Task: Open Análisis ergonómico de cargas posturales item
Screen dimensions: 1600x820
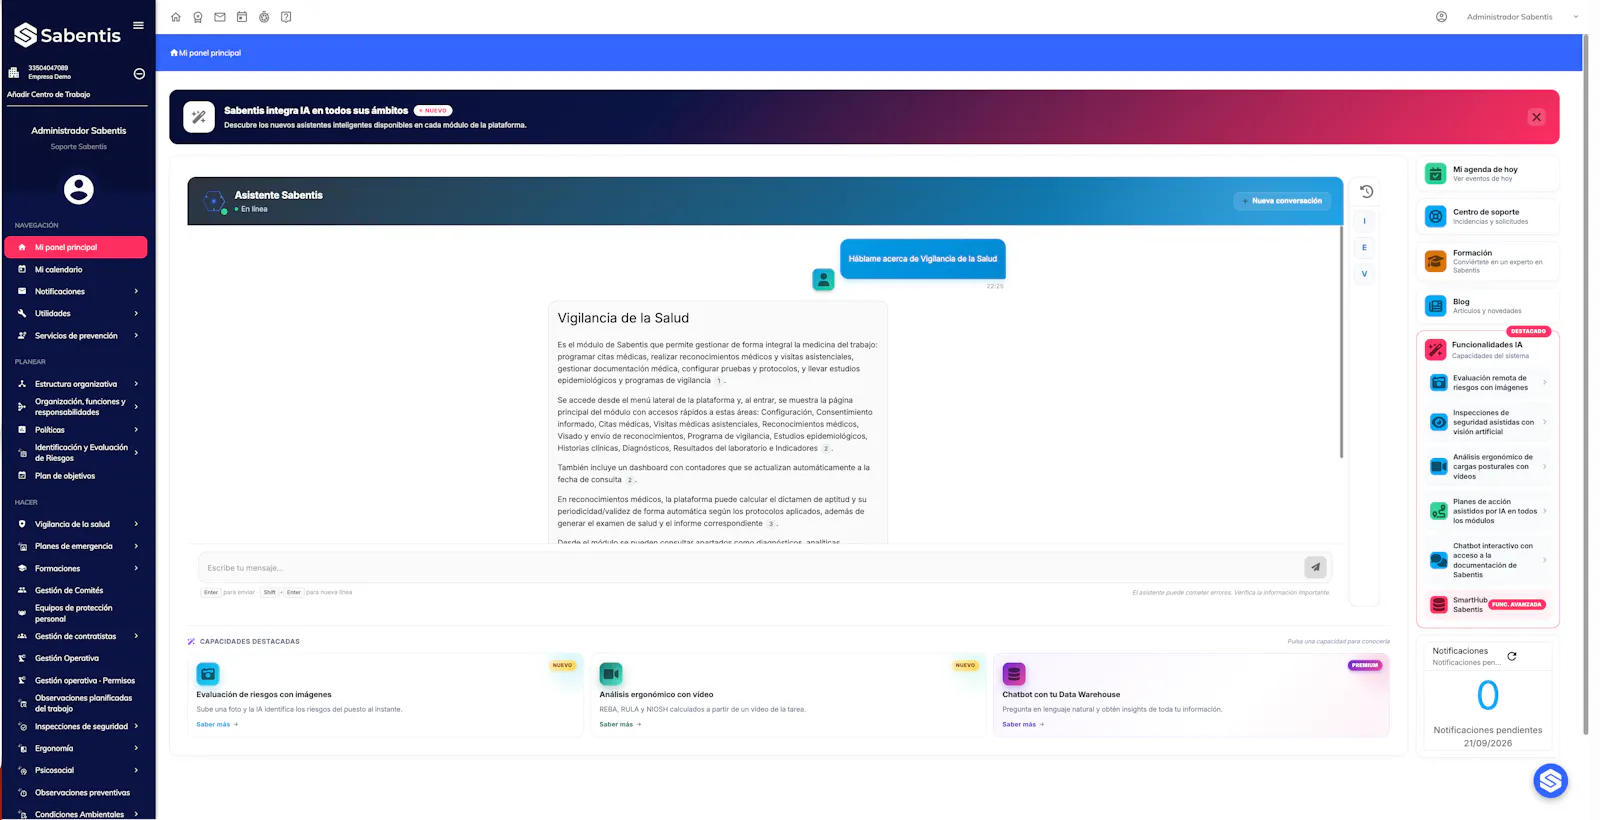Action: [1488, 466]
